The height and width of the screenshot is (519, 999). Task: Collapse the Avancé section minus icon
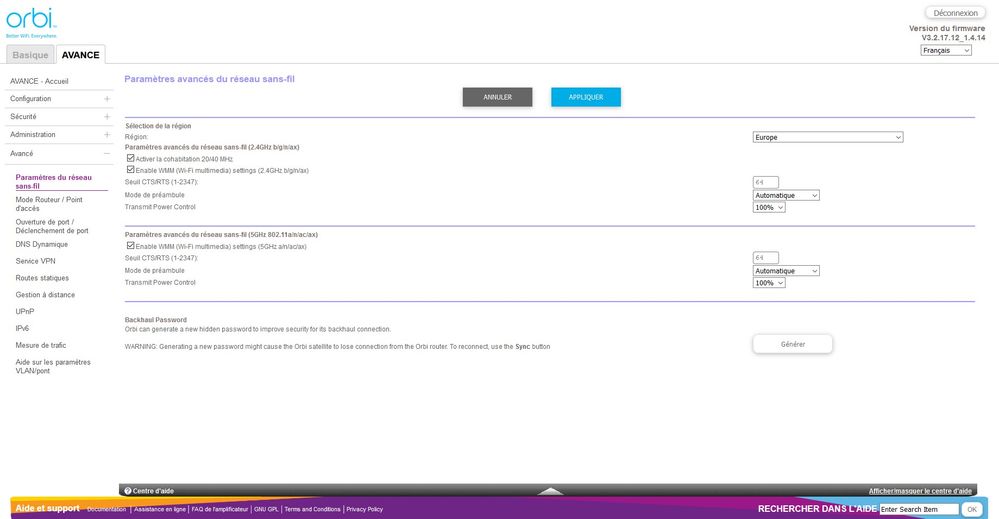[107, 153]
